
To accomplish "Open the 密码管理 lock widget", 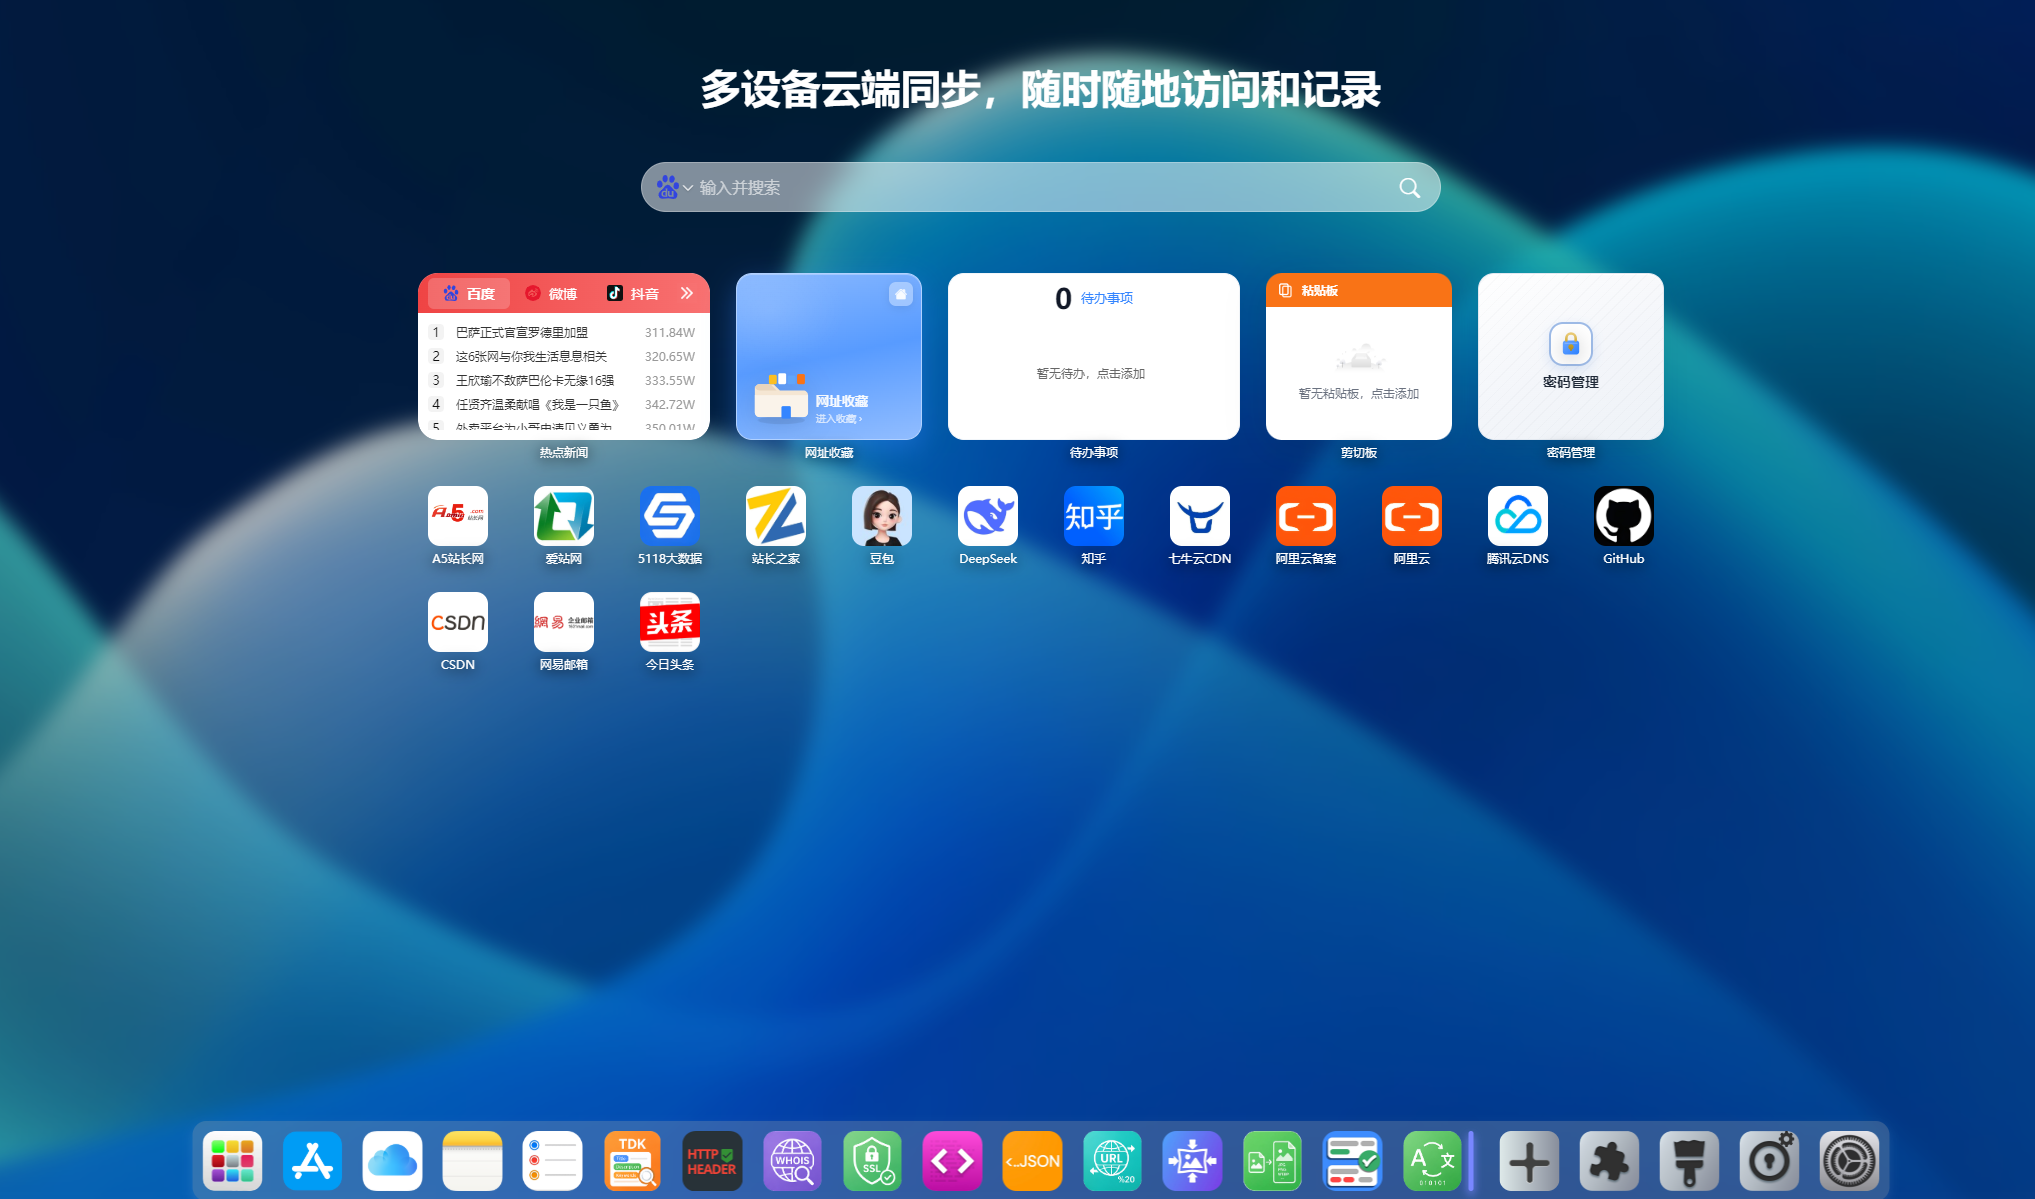I will [1571, 356].
